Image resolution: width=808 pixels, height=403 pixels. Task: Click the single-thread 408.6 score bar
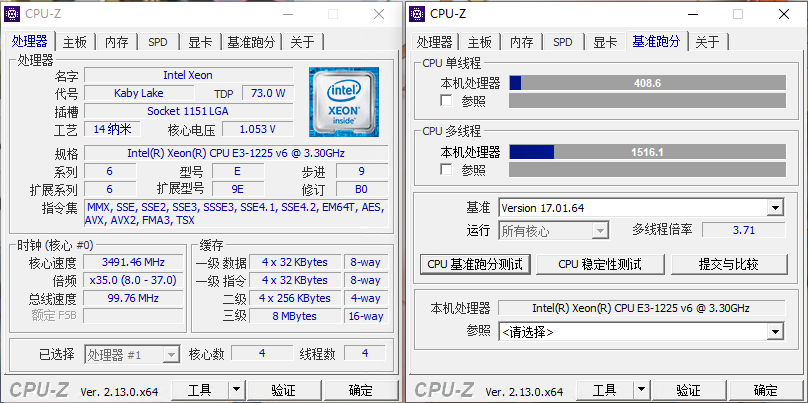(648, 83)
